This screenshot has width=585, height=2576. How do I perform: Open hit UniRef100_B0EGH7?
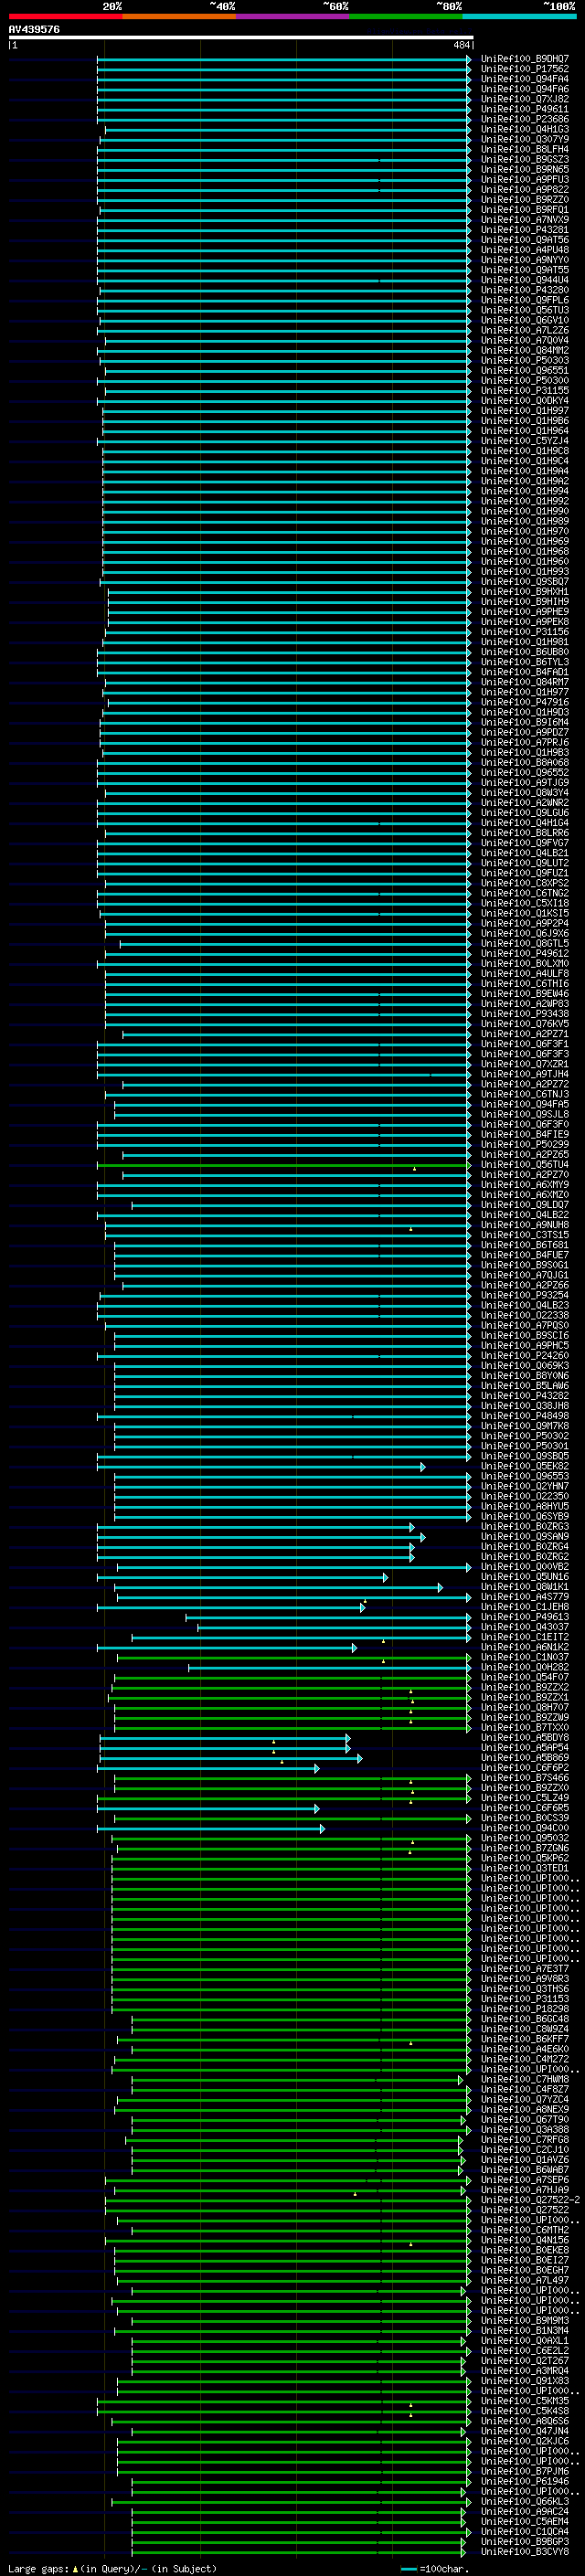point(524,2270)
